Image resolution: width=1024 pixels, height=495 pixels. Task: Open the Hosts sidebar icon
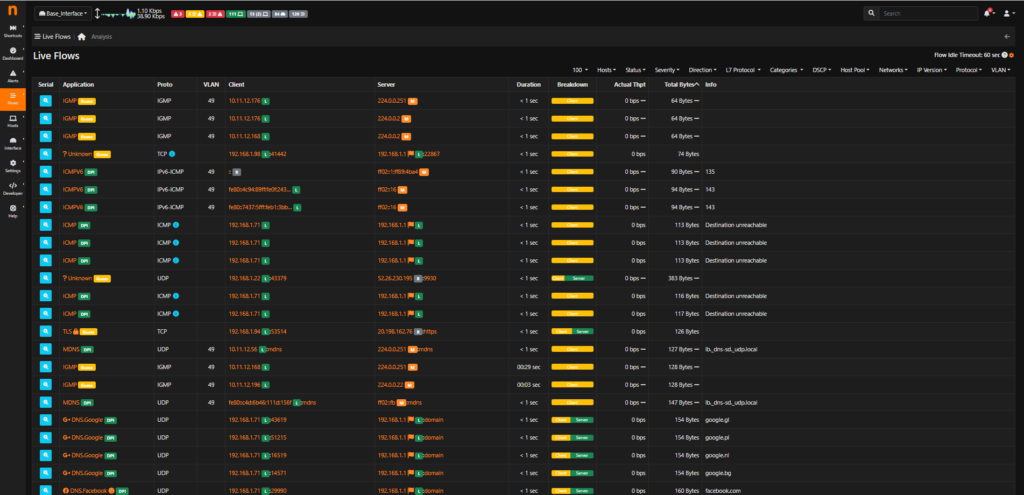[13, 122]
